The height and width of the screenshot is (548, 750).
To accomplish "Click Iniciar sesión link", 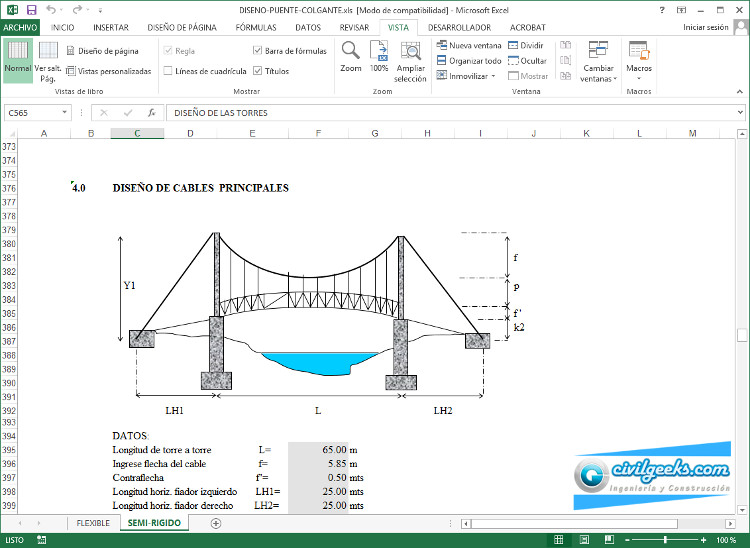I will click(x=706, y=27).
